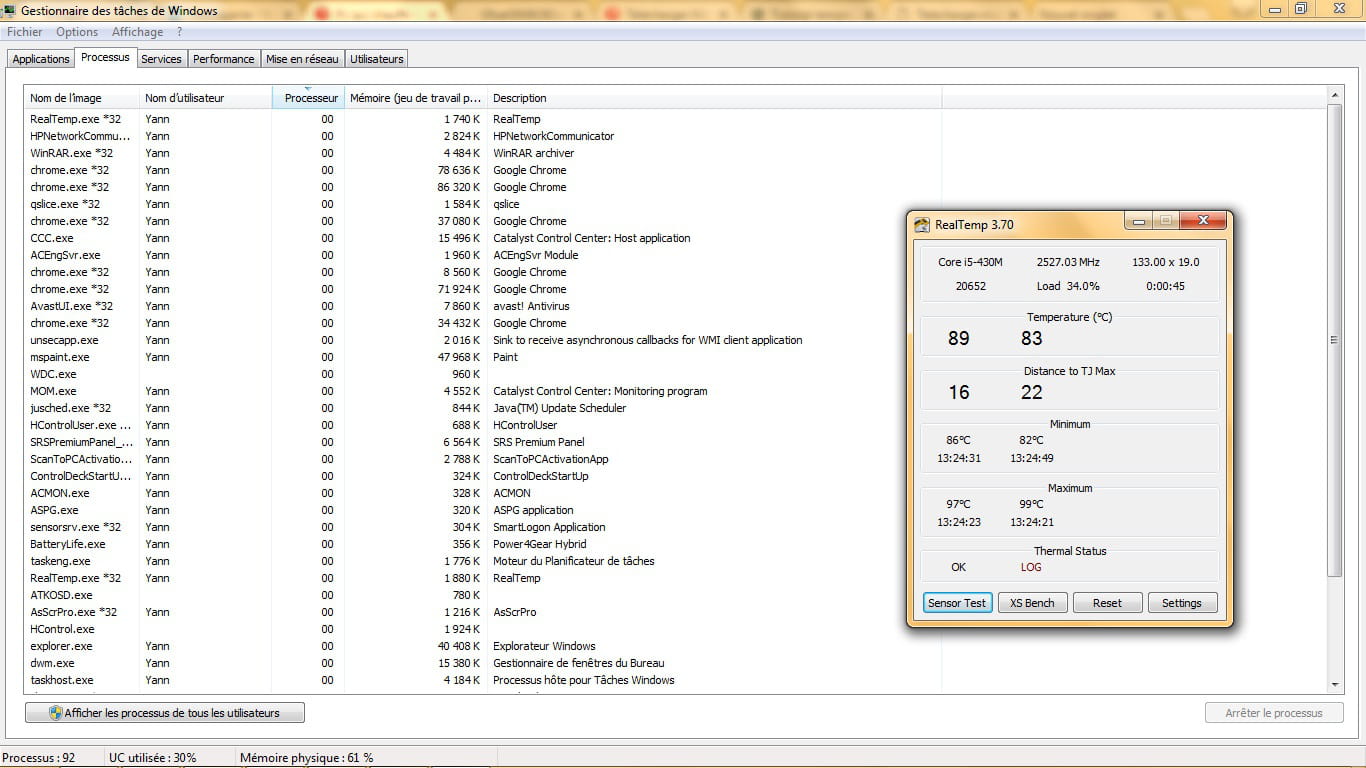
Task: Open the Affichage menu
Action: tap(137, 32)
